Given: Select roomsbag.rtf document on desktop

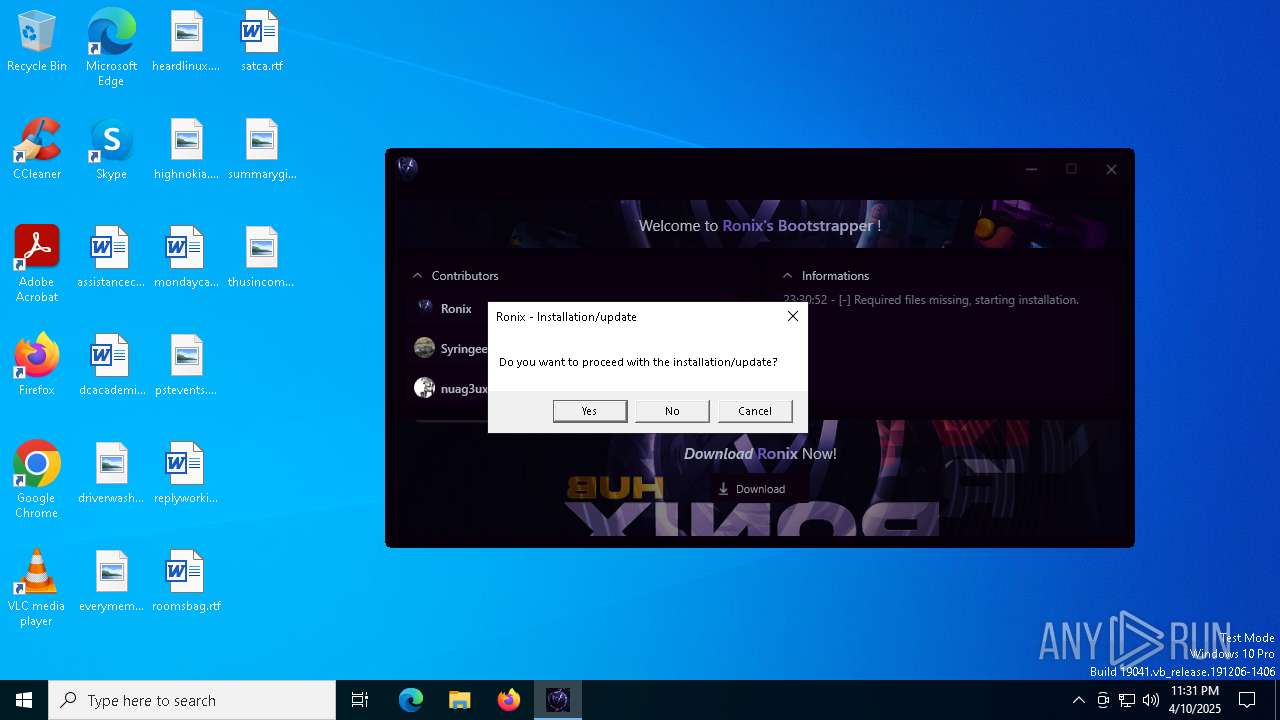Looking at the screenshot, I should 186,582.
